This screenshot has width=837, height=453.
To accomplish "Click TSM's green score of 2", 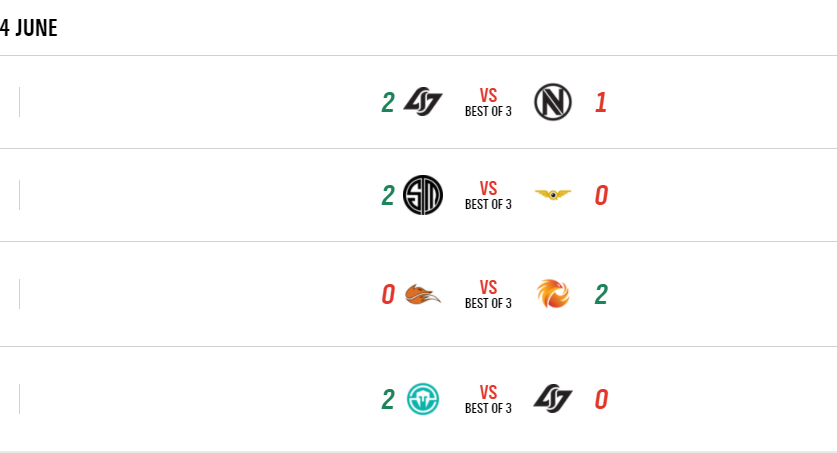I will [388, 195].
